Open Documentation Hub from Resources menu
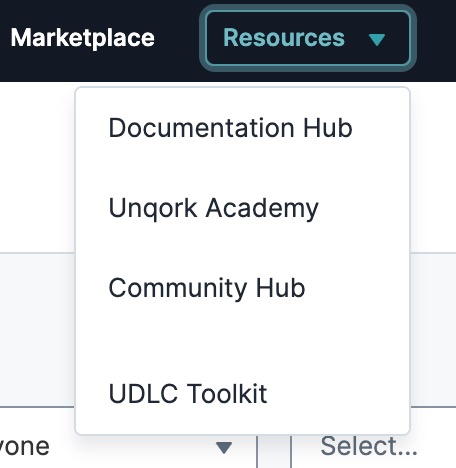 coord(230,128)
